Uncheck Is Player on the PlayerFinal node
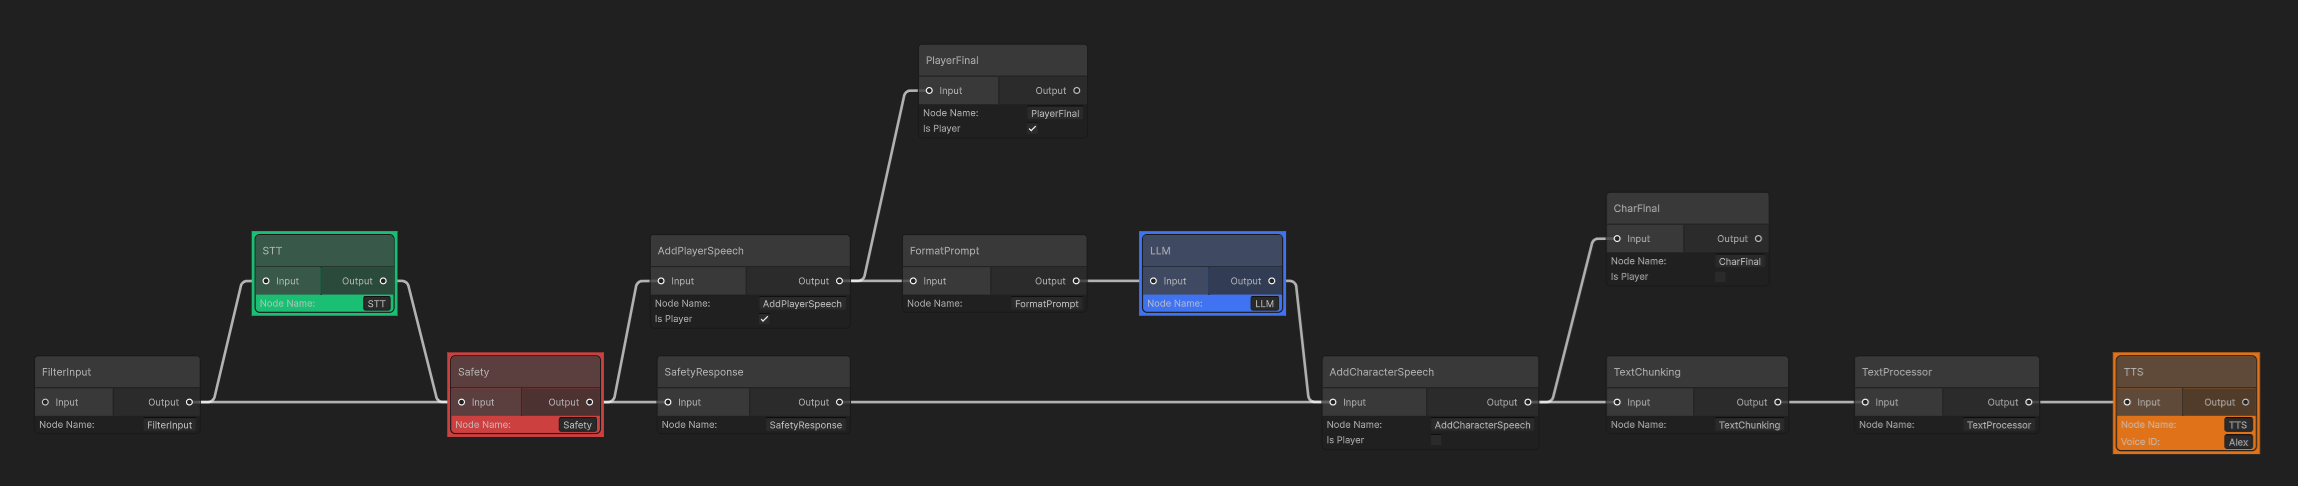Image resolution: width=2298 pixels, height=486 pixels. [1032, 129]
